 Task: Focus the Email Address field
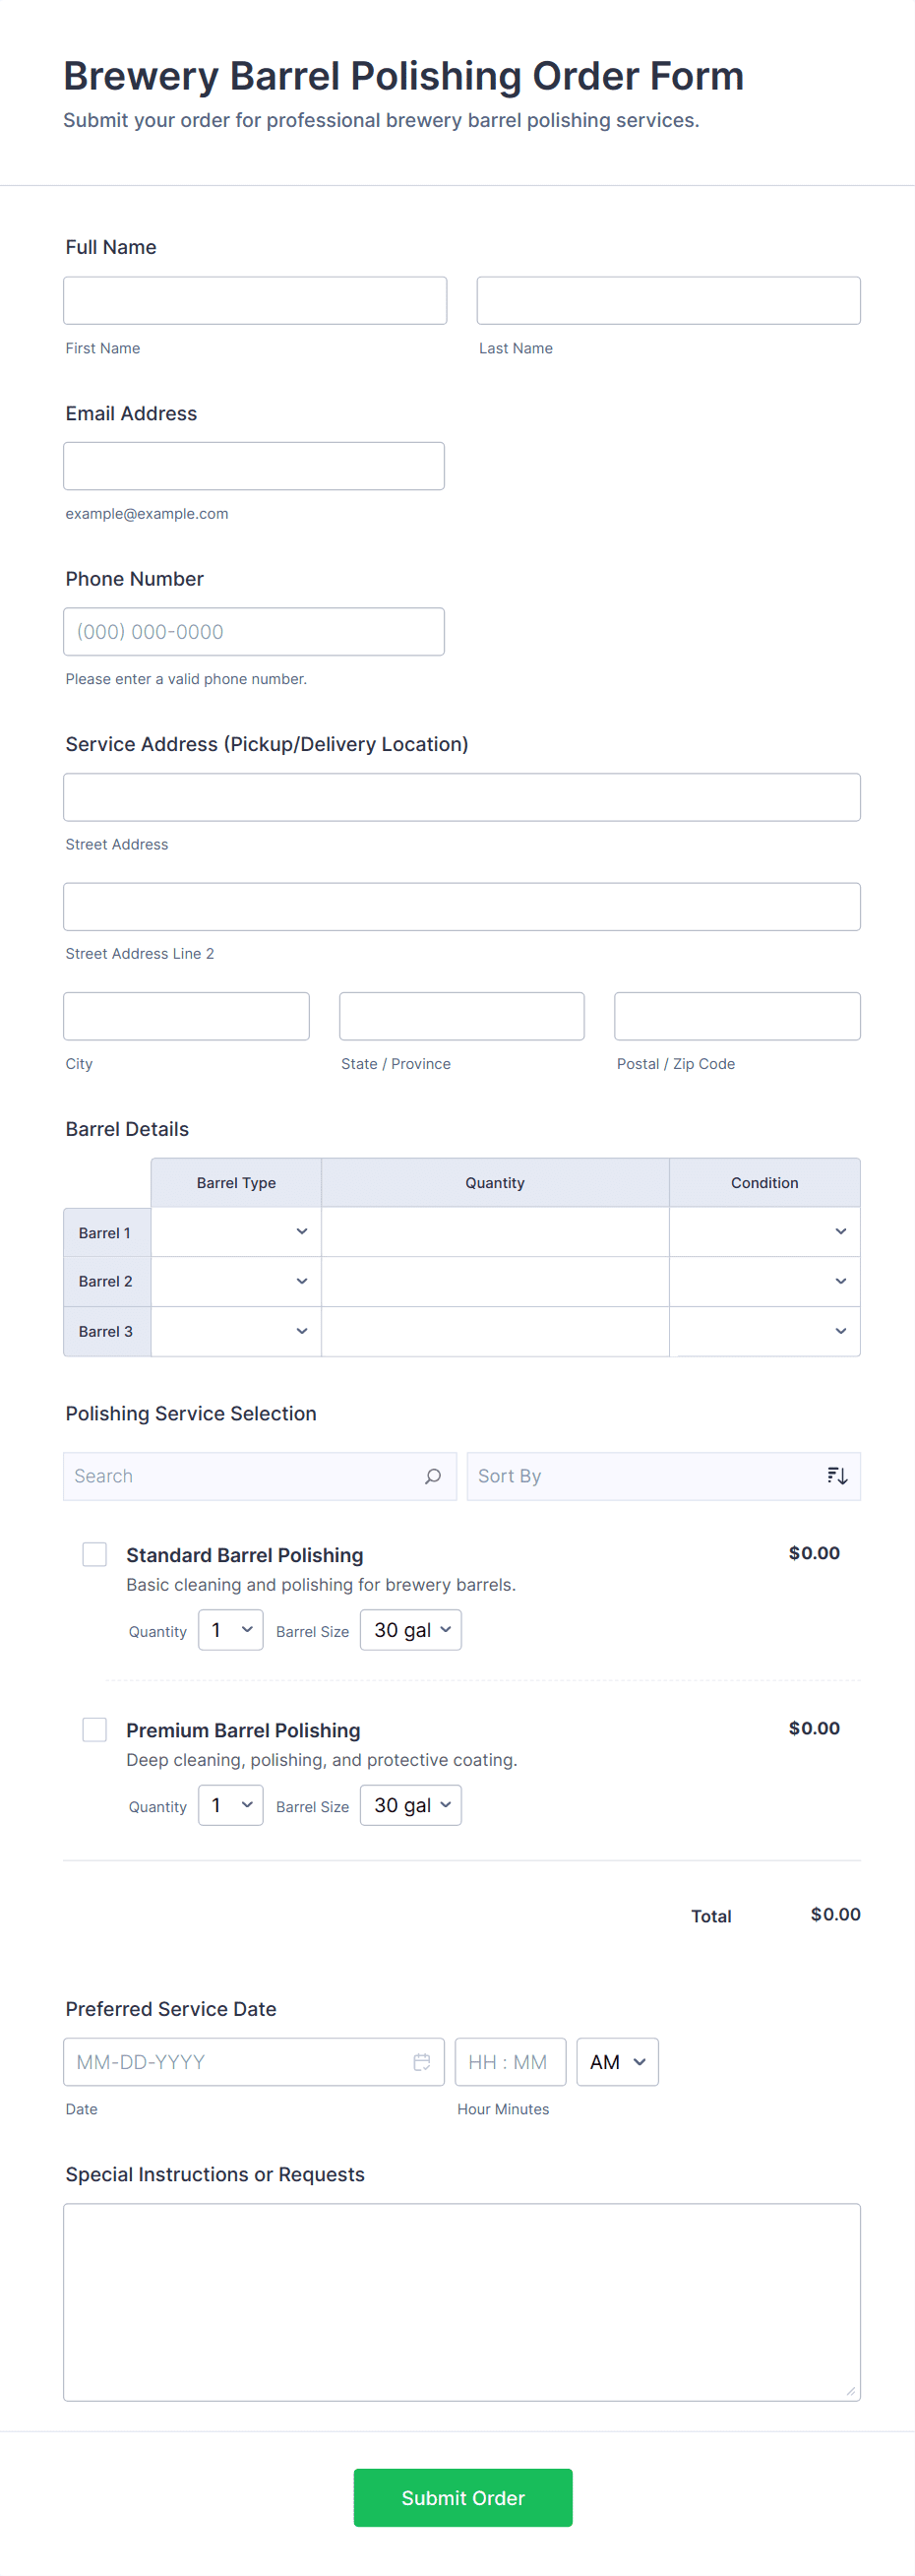254,466
